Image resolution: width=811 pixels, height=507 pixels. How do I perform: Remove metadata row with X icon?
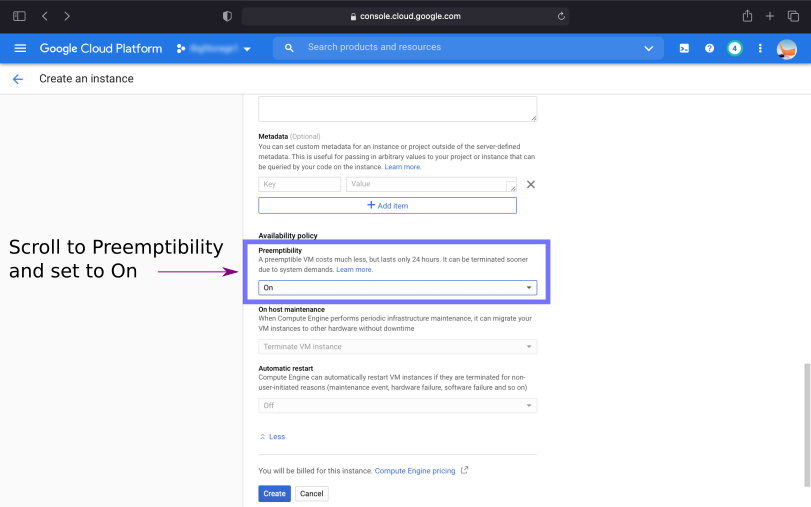point(531,184)
